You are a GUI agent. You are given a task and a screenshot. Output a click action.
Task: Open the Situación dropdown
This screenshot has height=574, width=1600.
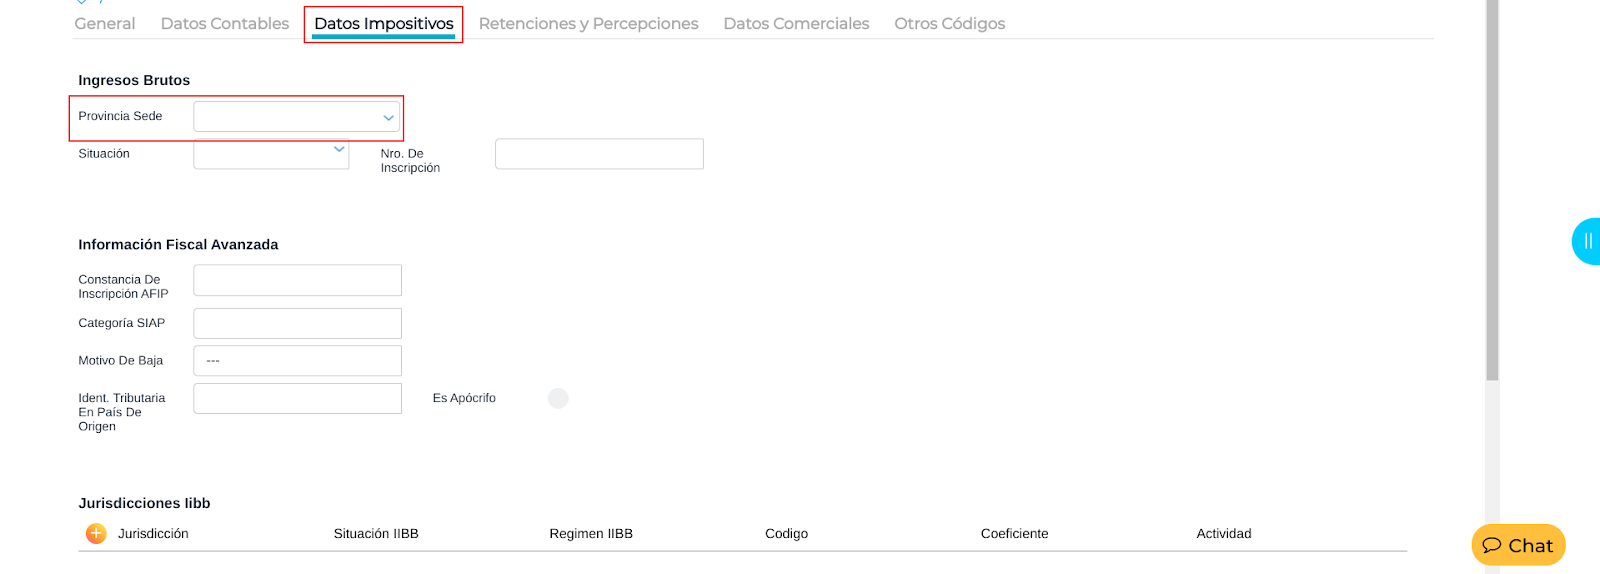click(x=271, y=153)
